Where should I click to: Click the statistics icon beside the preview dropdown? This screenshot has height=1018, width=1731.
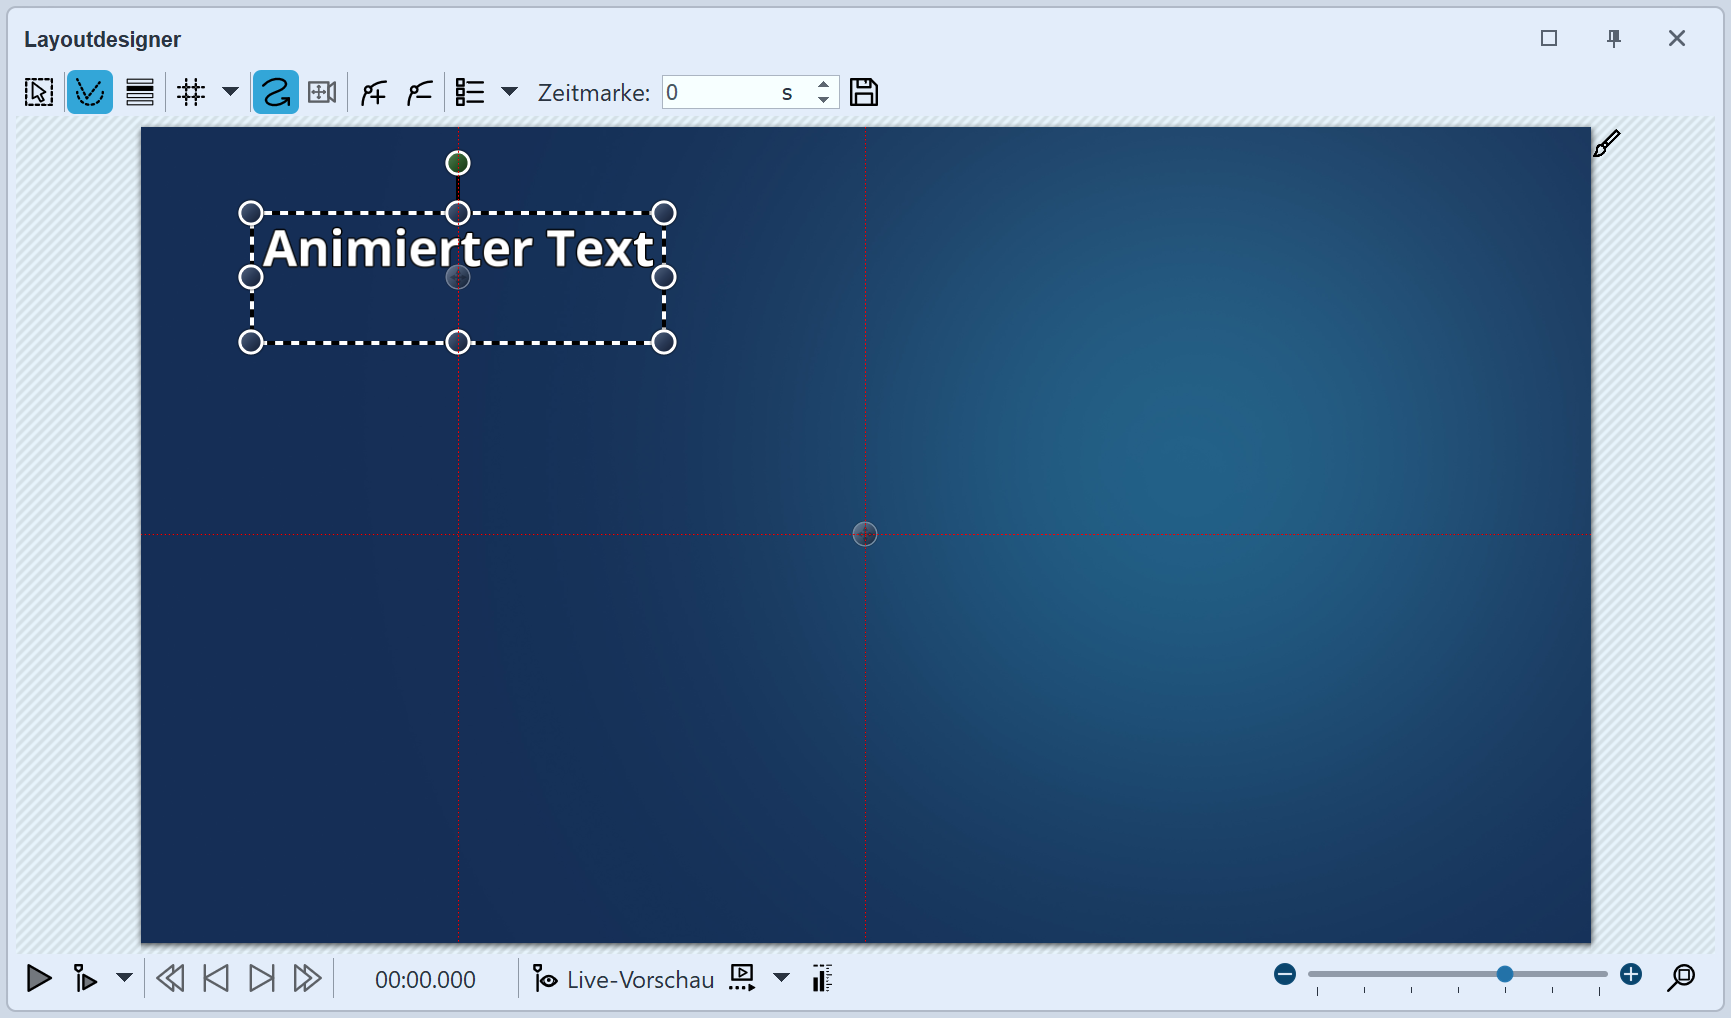[821, 978]
